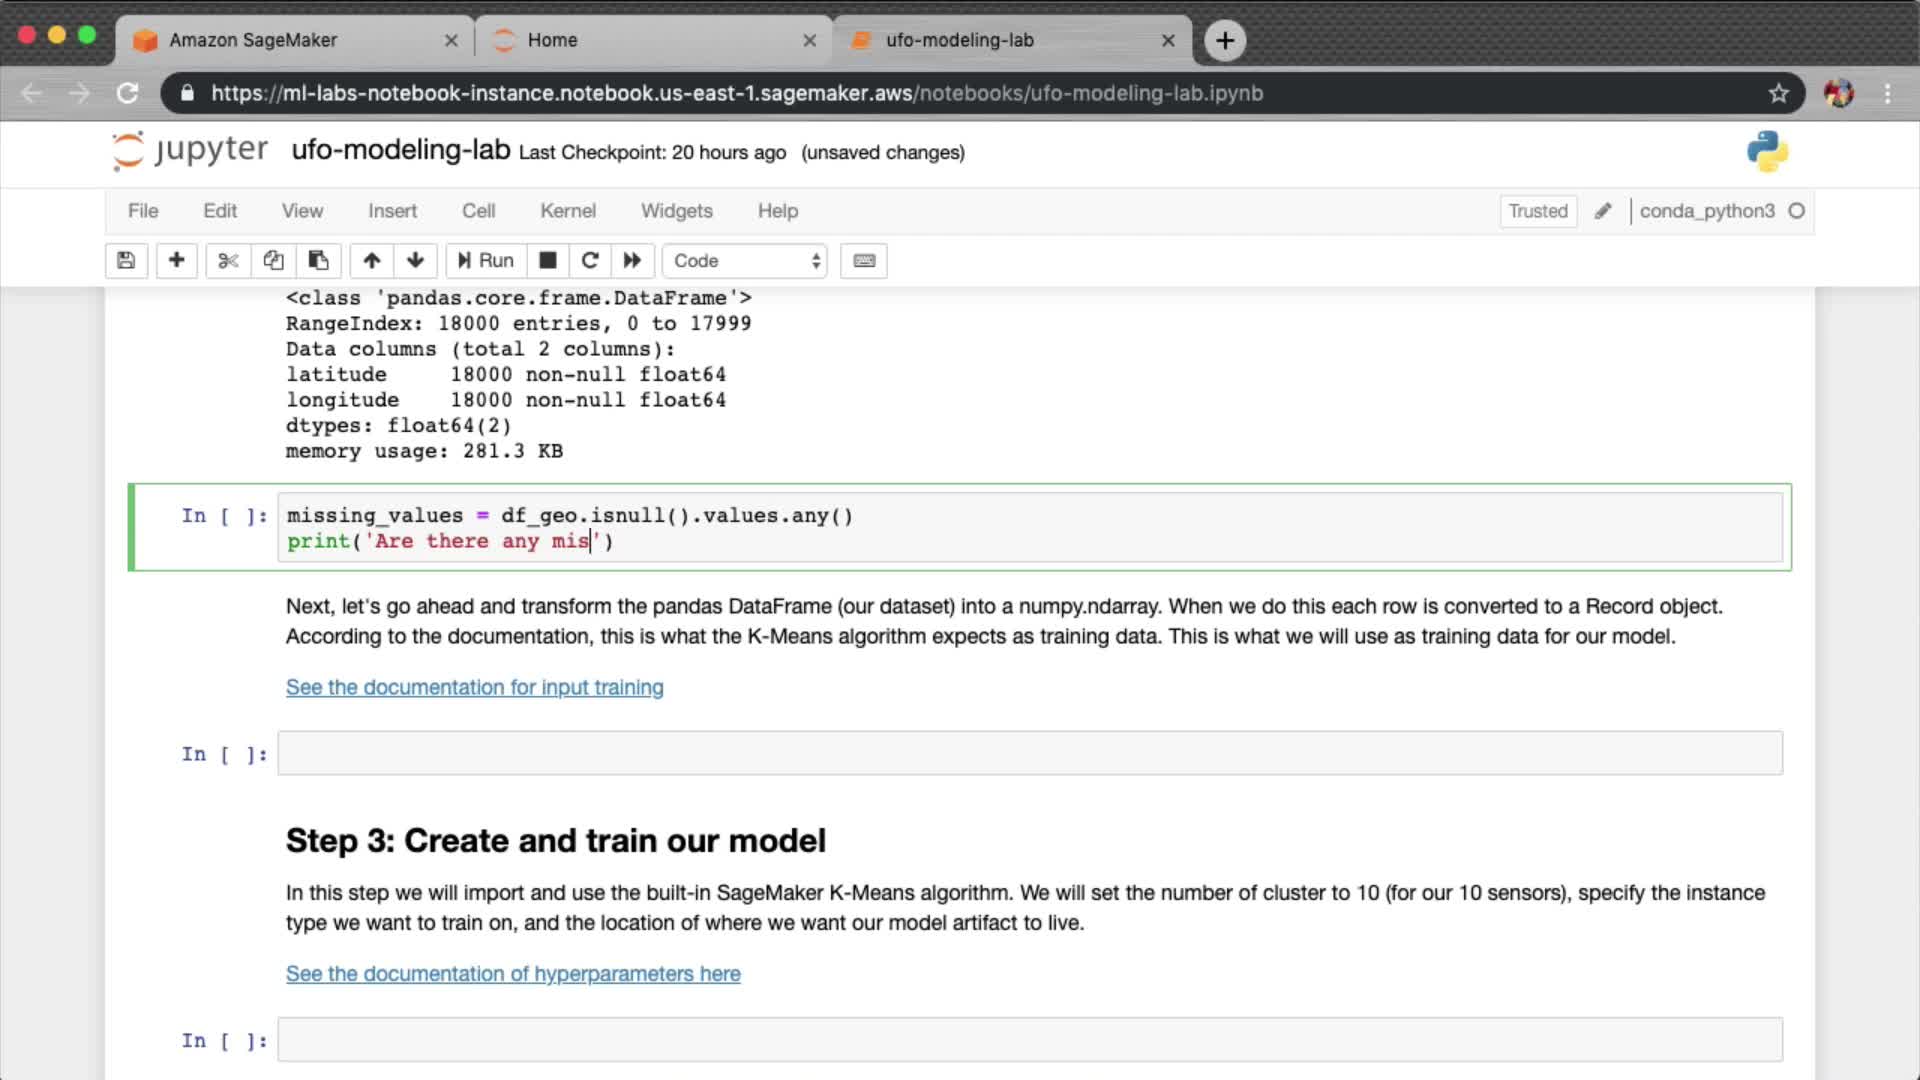
Task: Switch to the Amazon SageMaker tab
Action: (x=253, y=40)
